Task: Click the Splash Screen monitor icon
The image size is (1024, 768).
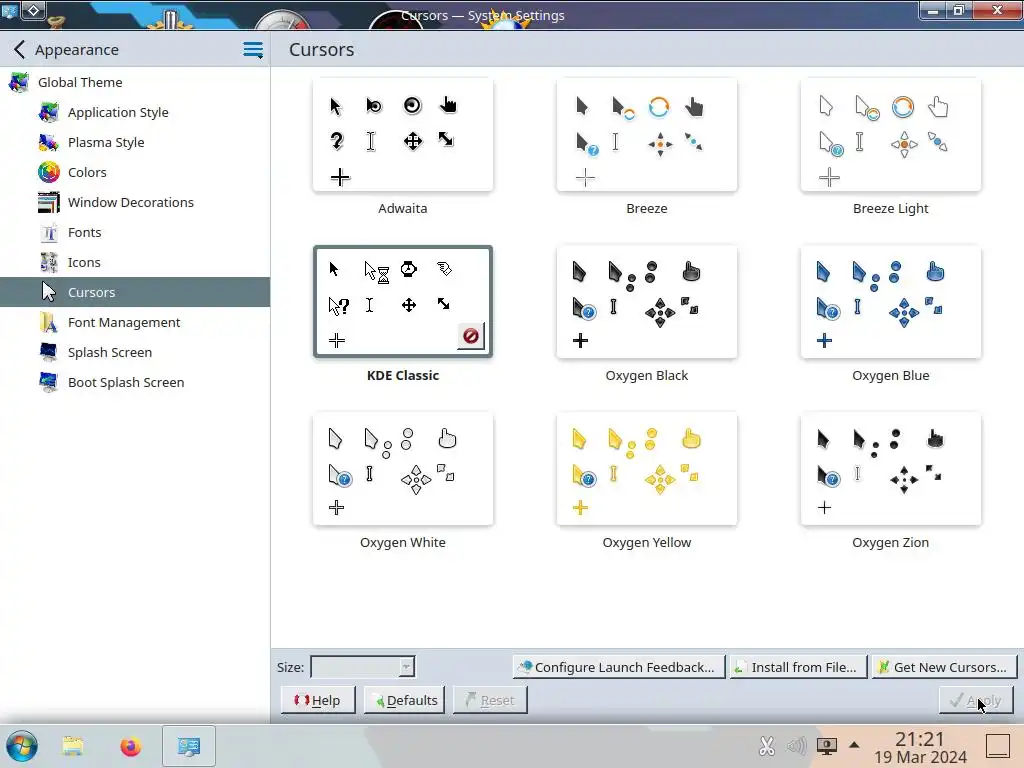Action: (x=49, y=353)
